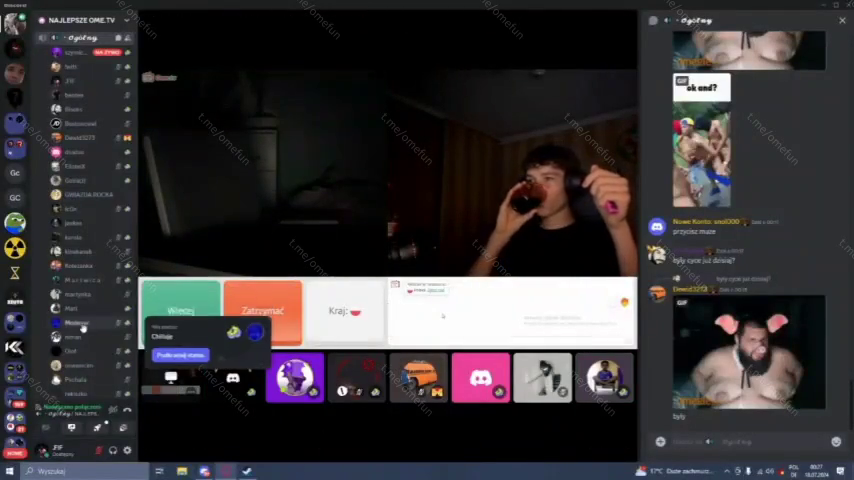Click the orange Zatrzymać button
The height and width of the screenshot is (480, 854).
tap(263, 311)
